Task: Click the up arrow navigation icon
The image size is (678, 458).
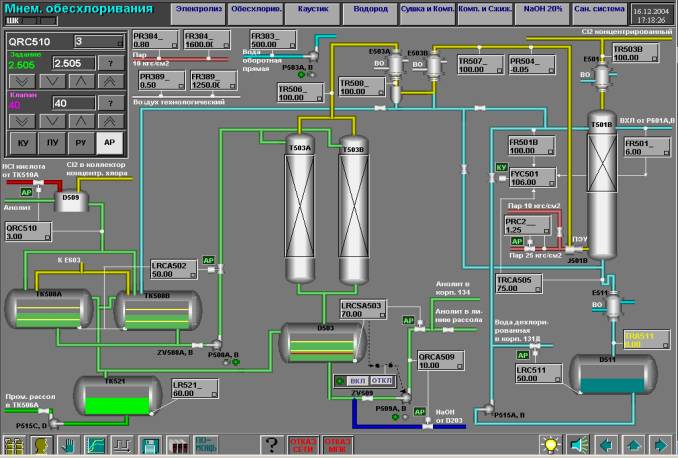Action: (x=633, y=444)
